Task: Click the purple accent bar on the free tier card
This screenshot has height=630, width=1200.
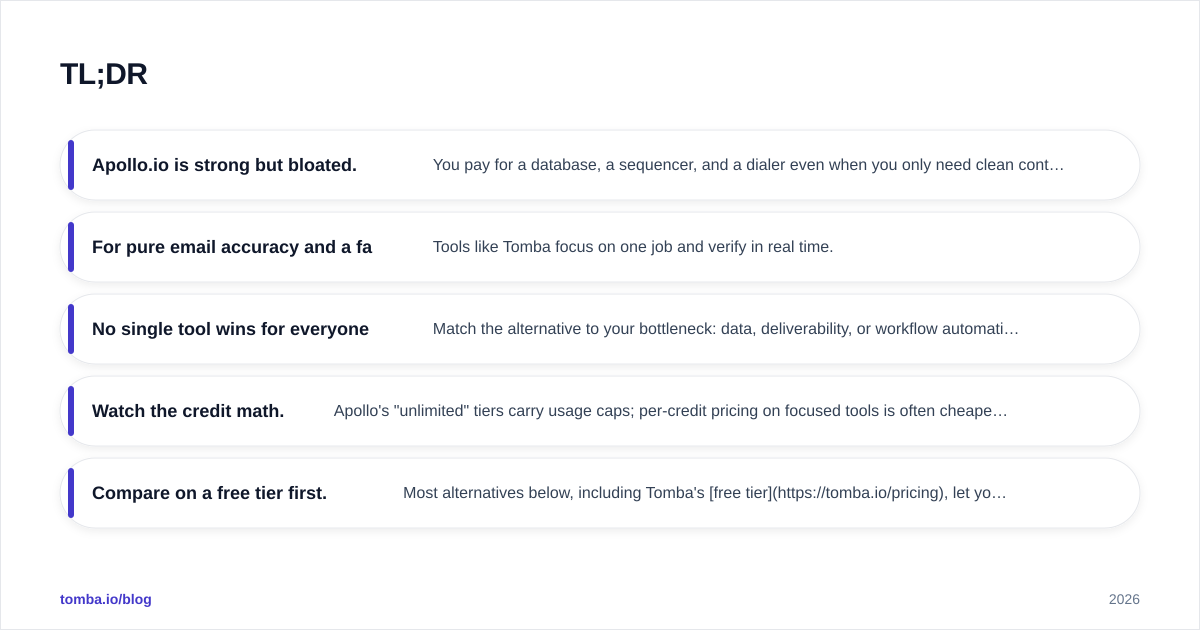Action: 71,493
